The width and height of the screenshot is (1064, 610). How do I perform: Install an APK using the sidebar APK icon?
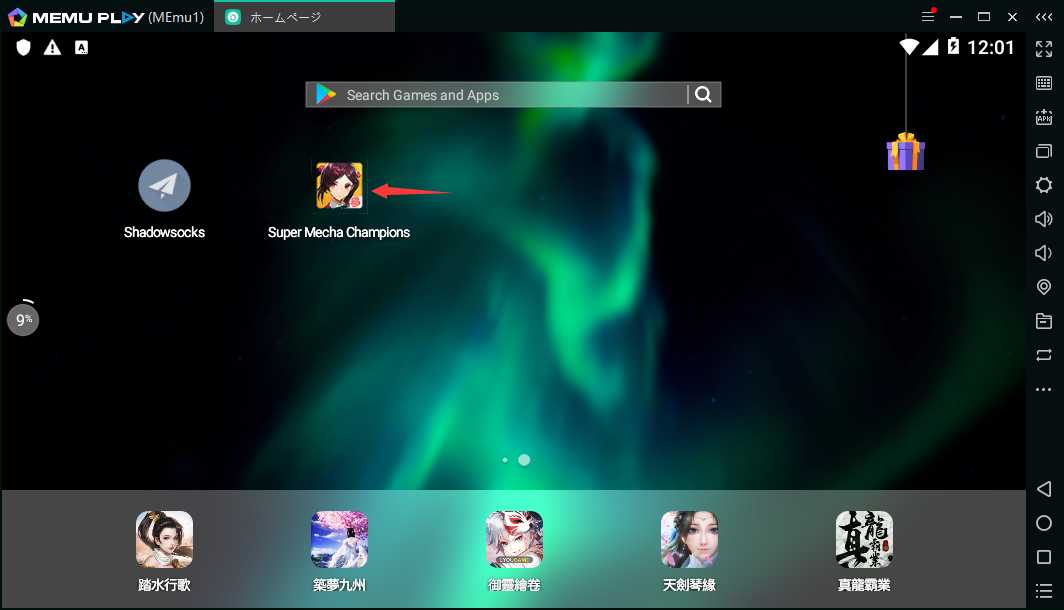(x=1044, y=117)
